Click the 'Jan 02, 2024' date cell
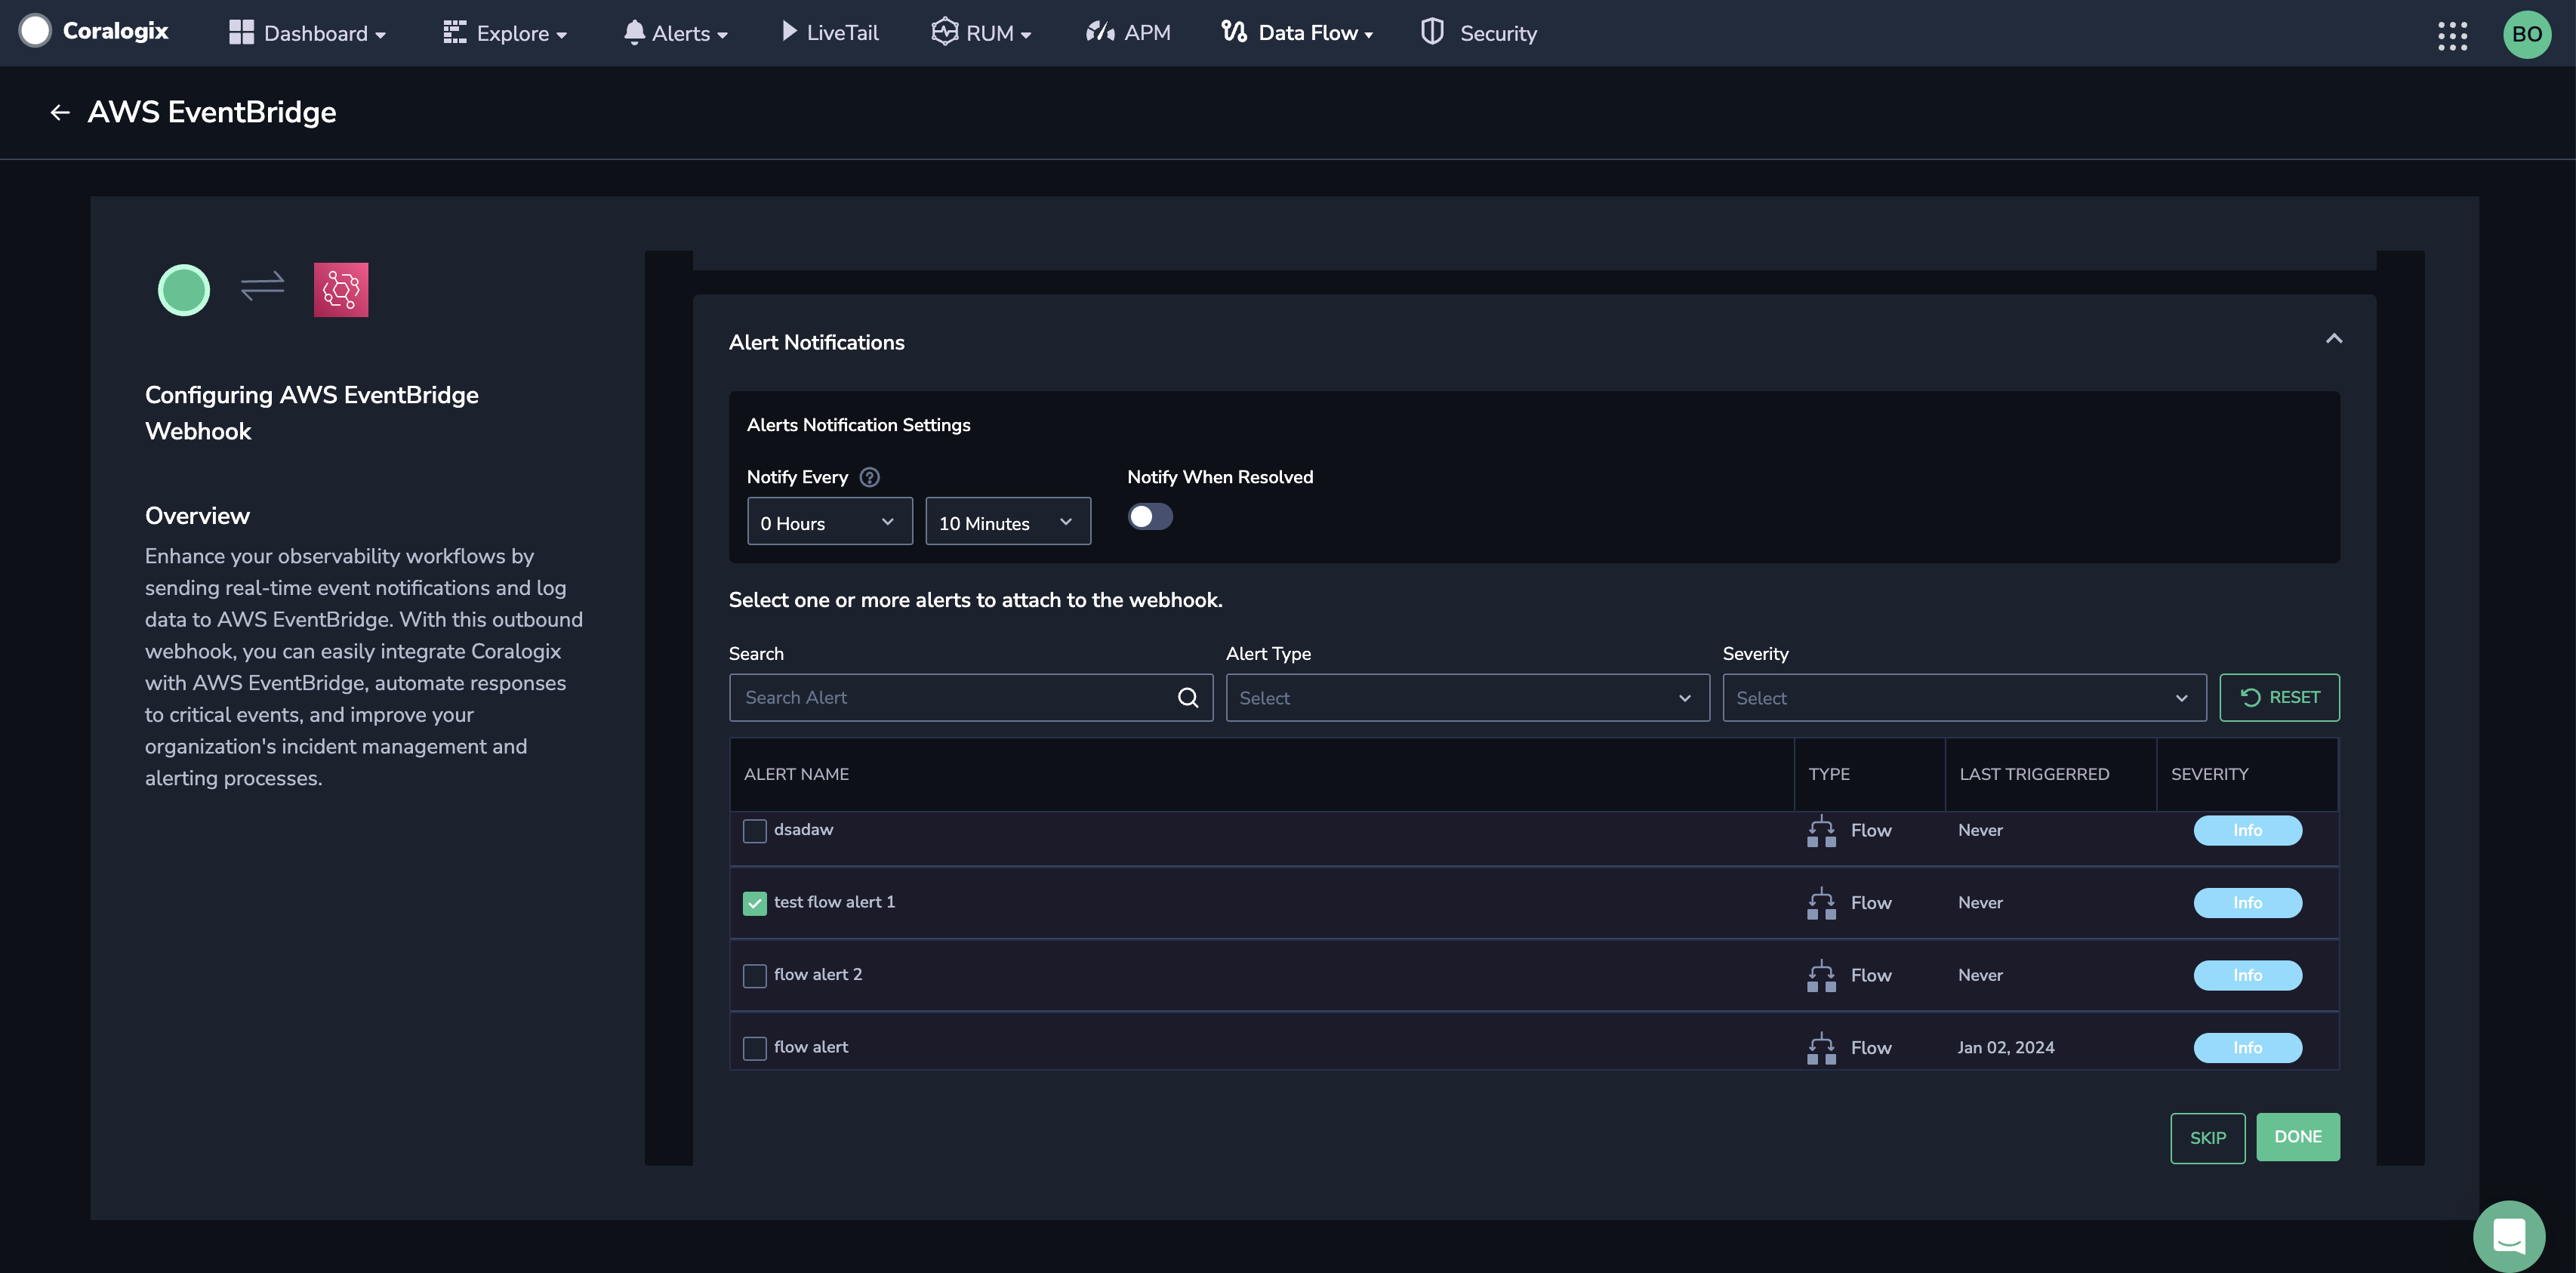 coord(2005,1047)
